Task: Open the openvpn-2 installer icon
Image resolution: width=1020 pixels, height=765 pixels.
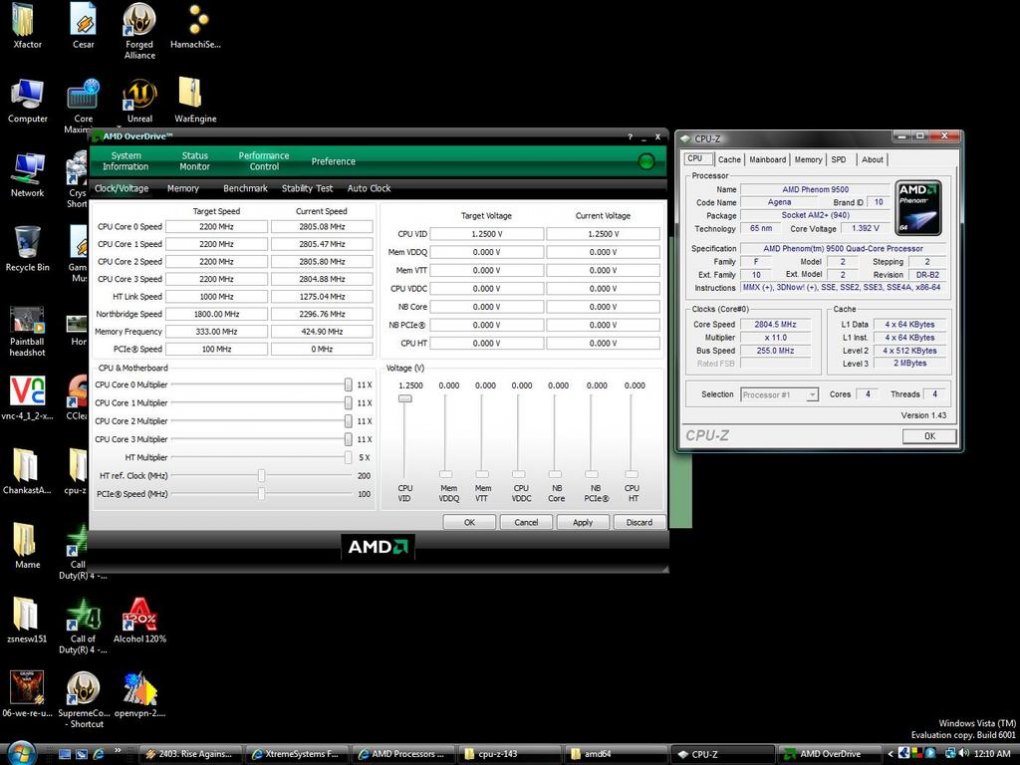Action: coord(139,694)
